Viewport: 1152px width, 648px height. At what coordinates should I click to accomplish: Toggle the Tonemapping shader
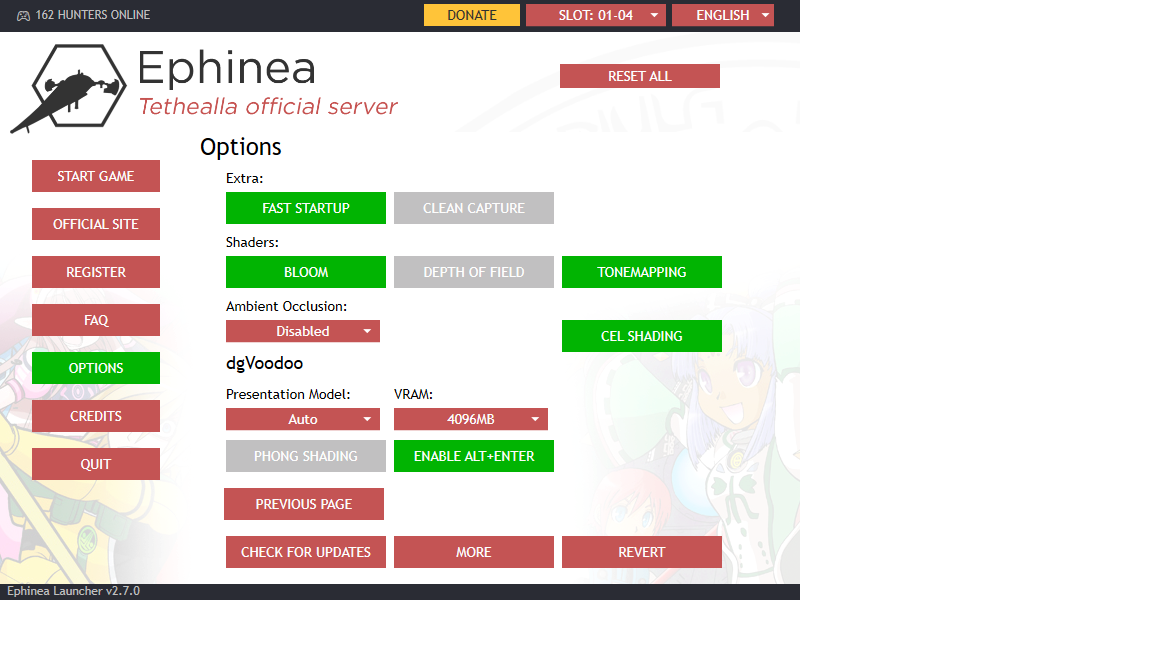[641, 272]
